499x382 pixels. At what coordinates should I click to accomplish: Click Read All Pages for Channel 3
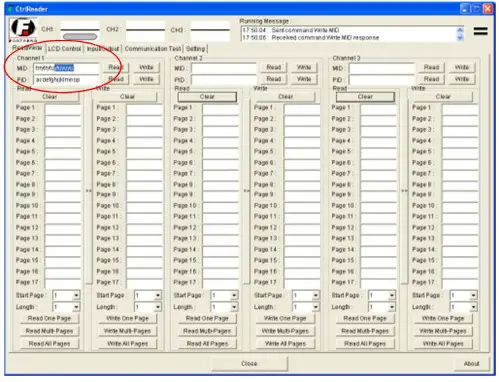pyautogui.click(x=365, y=343)
